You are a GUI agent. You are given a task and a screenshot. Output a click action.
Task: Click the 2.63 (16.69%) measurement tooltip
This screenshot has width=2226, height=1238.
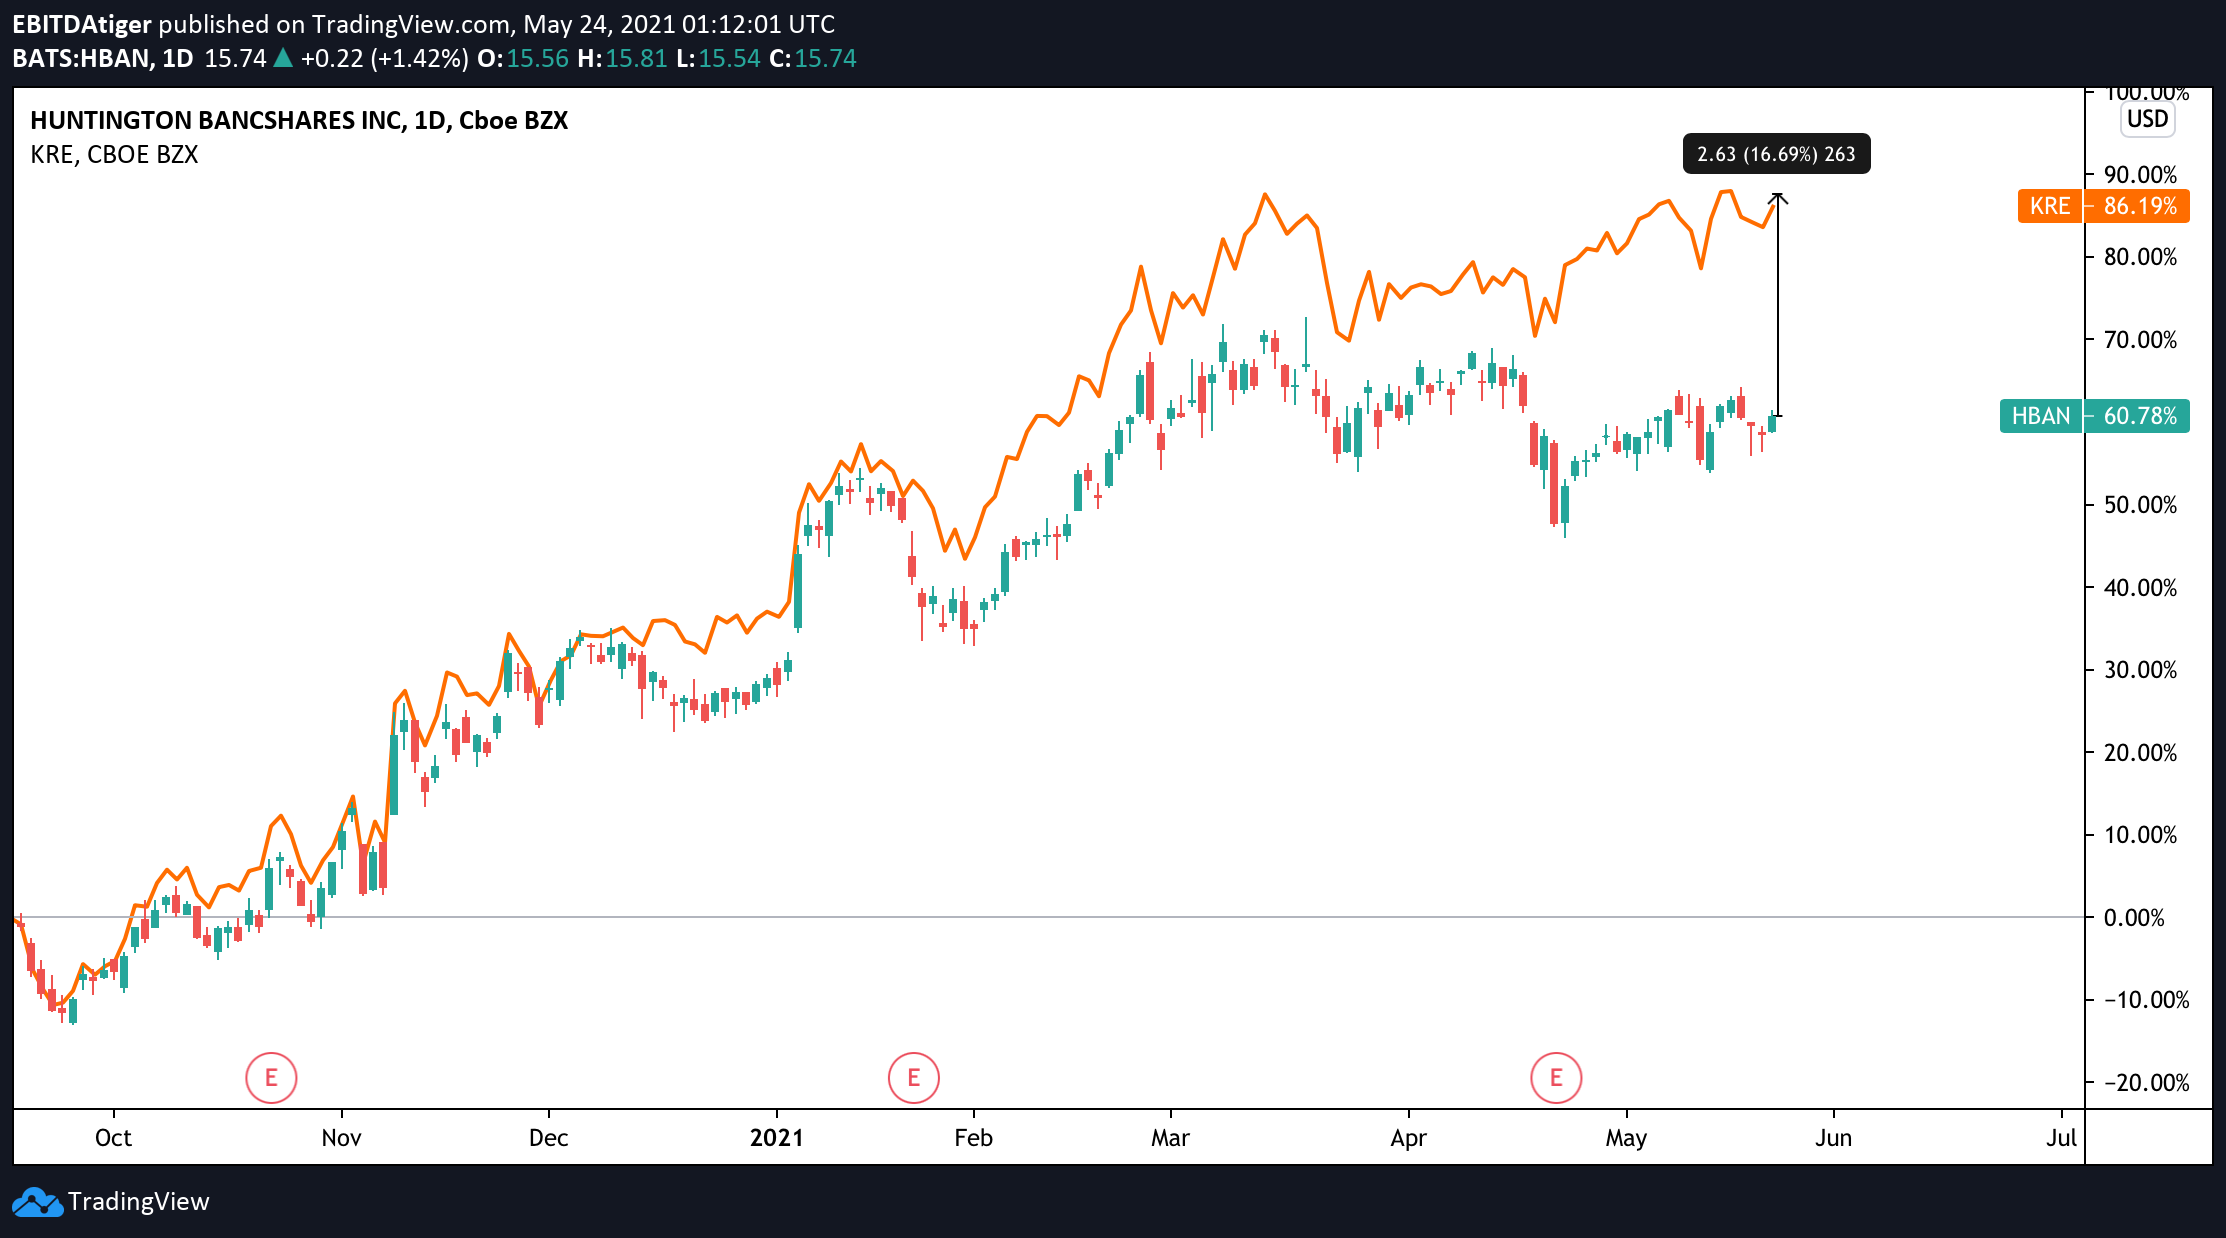(x=1776, y=154)
